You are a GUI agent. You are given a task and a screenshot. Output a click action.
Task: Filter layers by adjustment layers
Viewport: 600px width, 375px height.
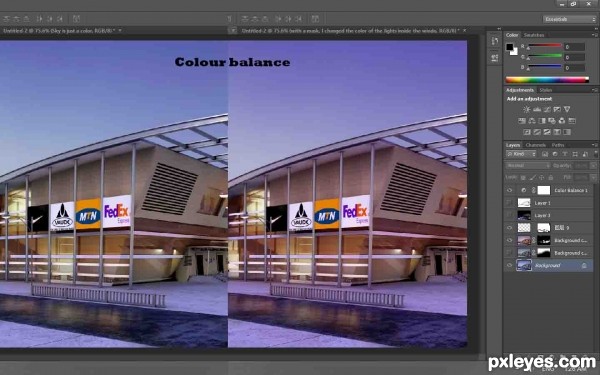coord(555,154)
